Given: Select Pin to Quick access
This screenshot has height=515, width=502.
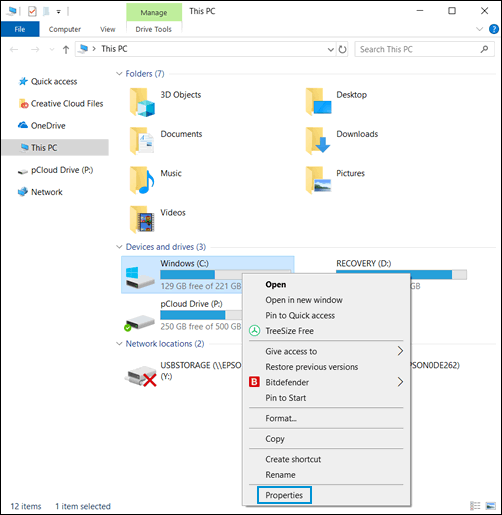Looking at the screenshot, I should 300,315.
